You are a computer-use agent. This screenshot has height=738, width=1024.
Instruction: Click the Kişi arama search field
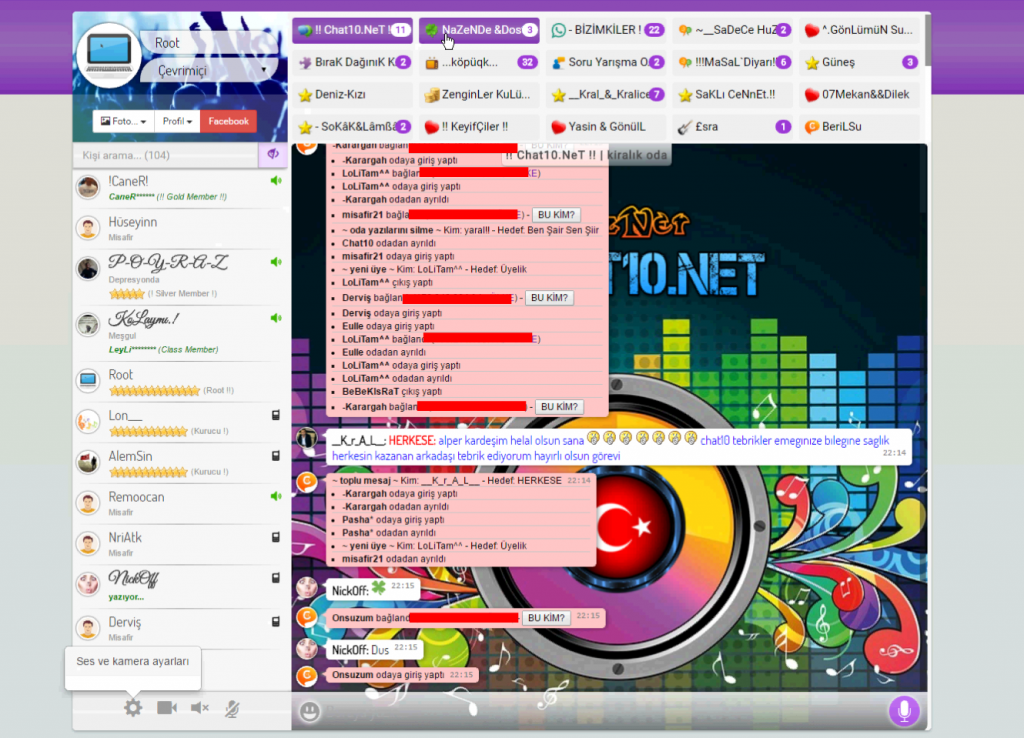pyautogui.click(x=165, y=155)
